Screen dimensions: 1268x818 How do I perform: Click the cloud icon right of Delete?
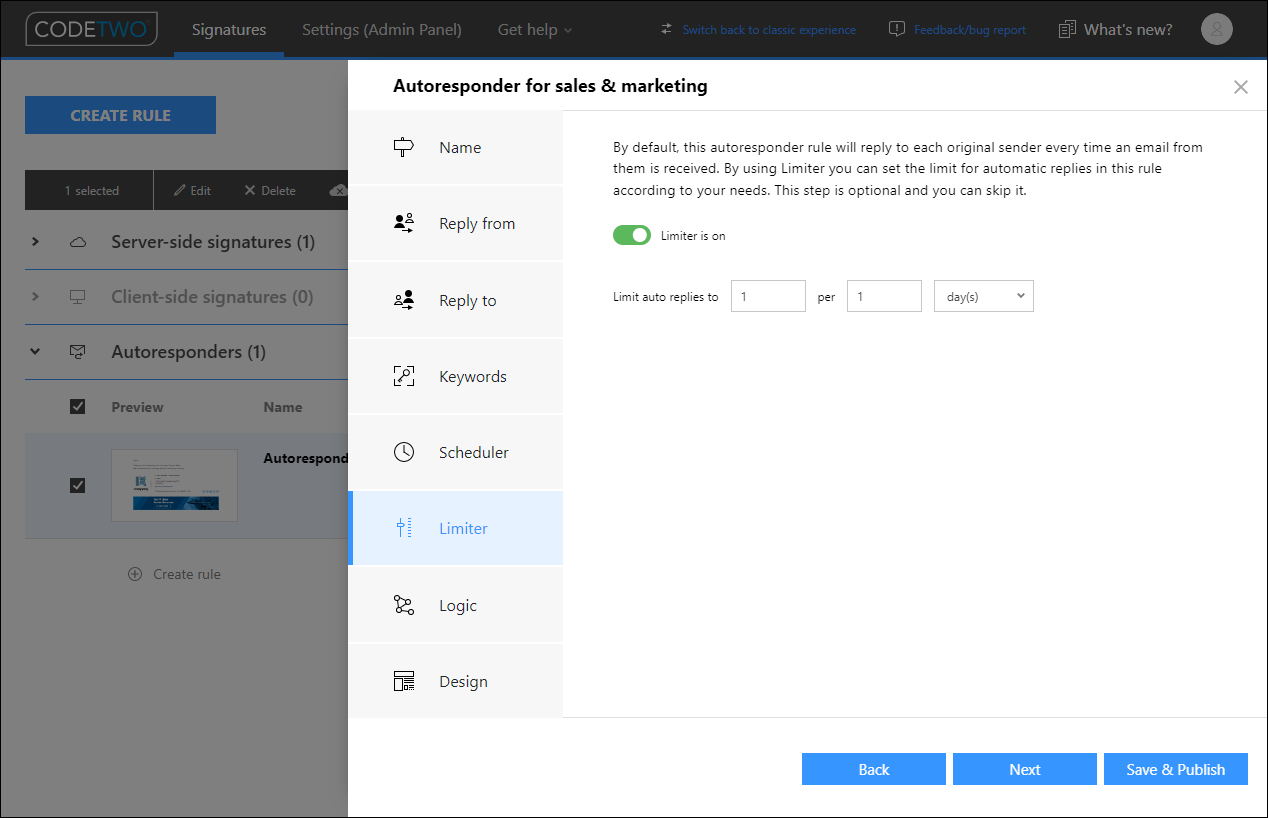[338, 190]
